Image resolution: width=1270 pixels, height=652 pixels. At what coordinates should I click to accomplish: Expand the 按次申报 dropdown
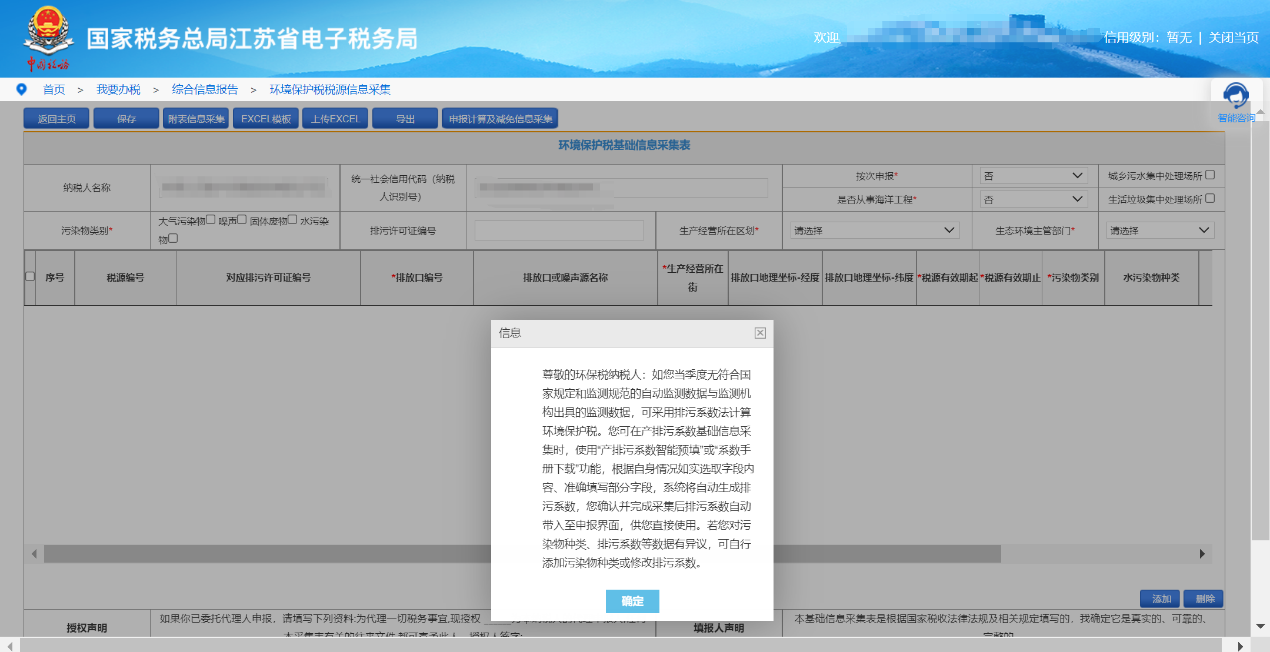[1033, 176]
